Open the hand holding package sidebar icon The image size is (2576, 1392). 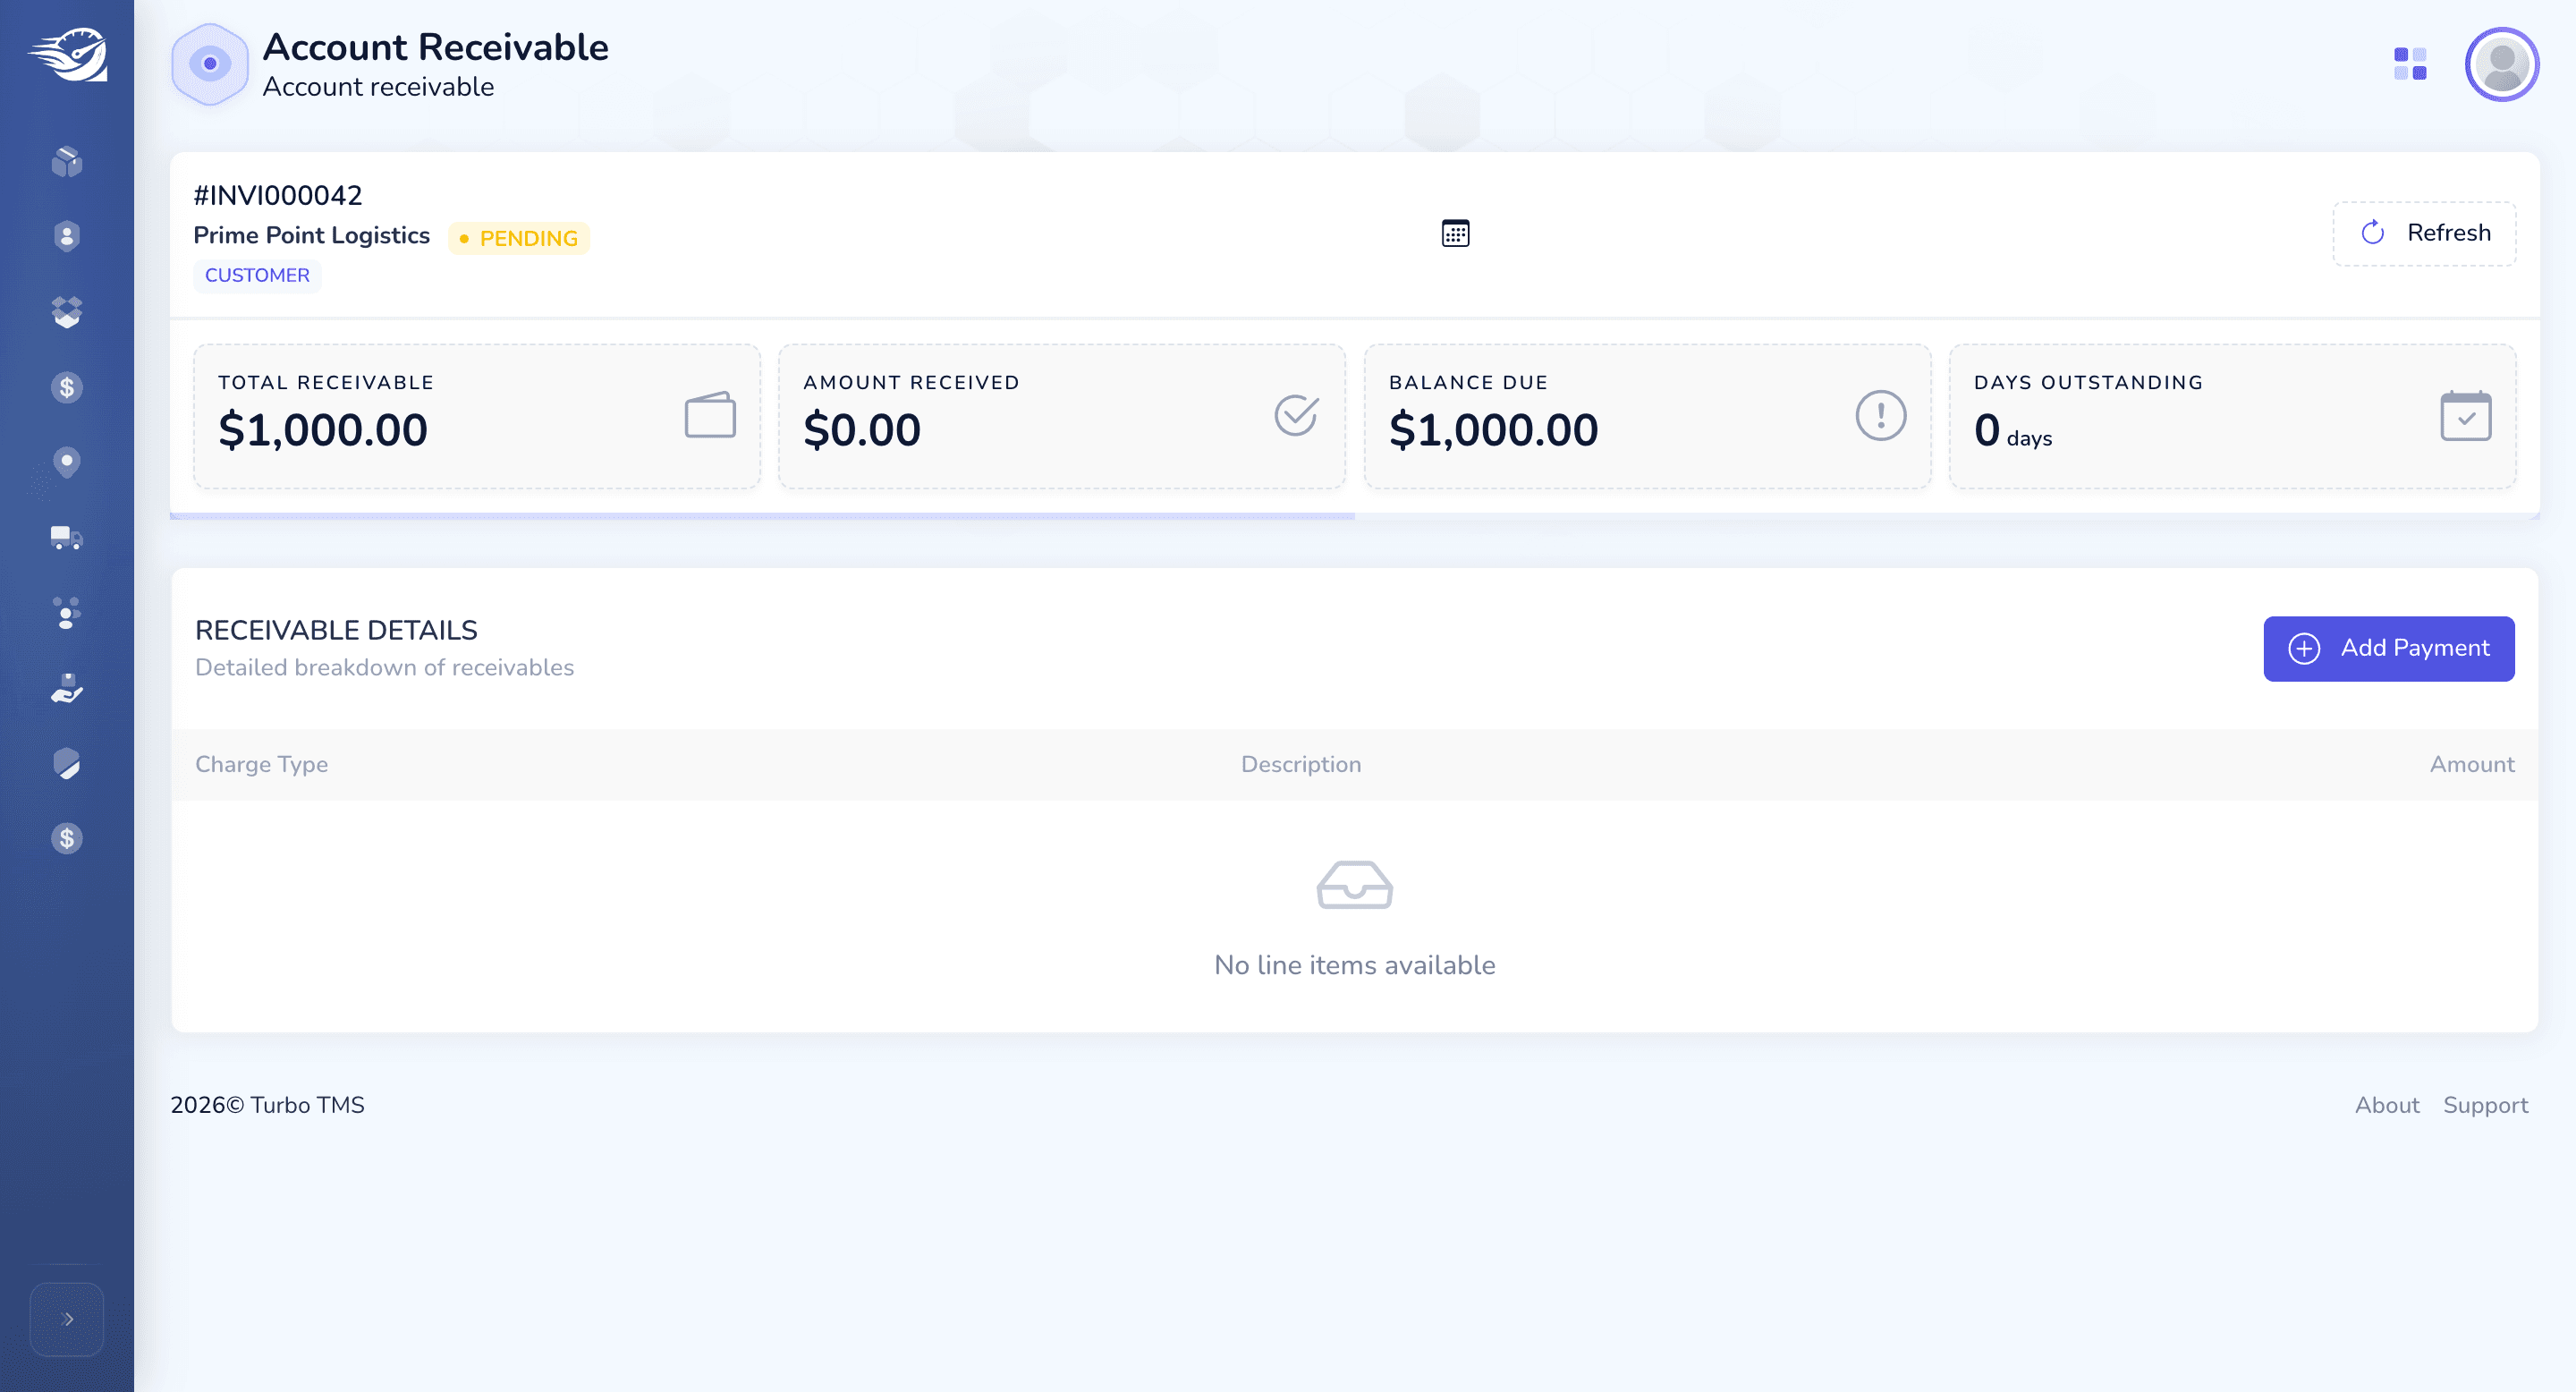point(67,688)
